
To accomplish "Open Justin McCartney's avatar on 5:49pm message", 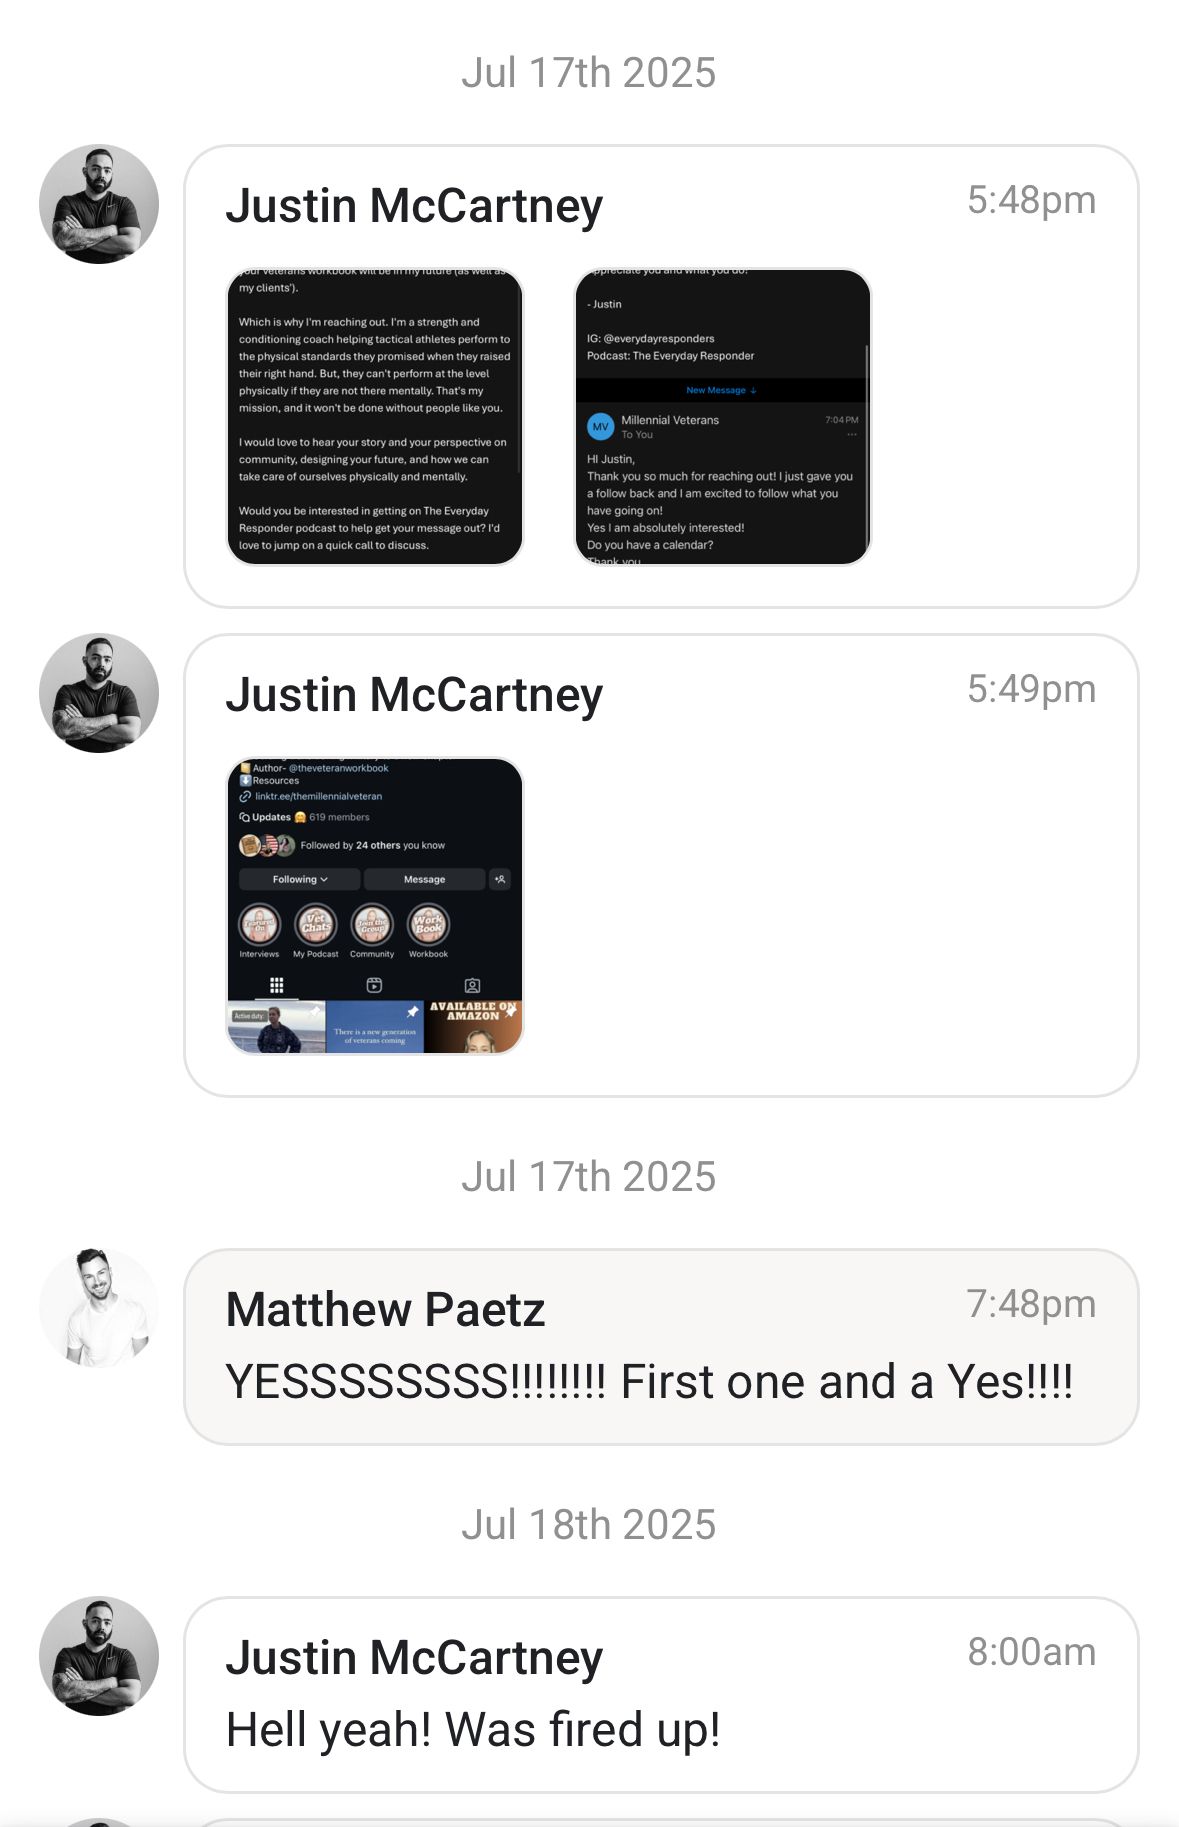I will 99,693.
